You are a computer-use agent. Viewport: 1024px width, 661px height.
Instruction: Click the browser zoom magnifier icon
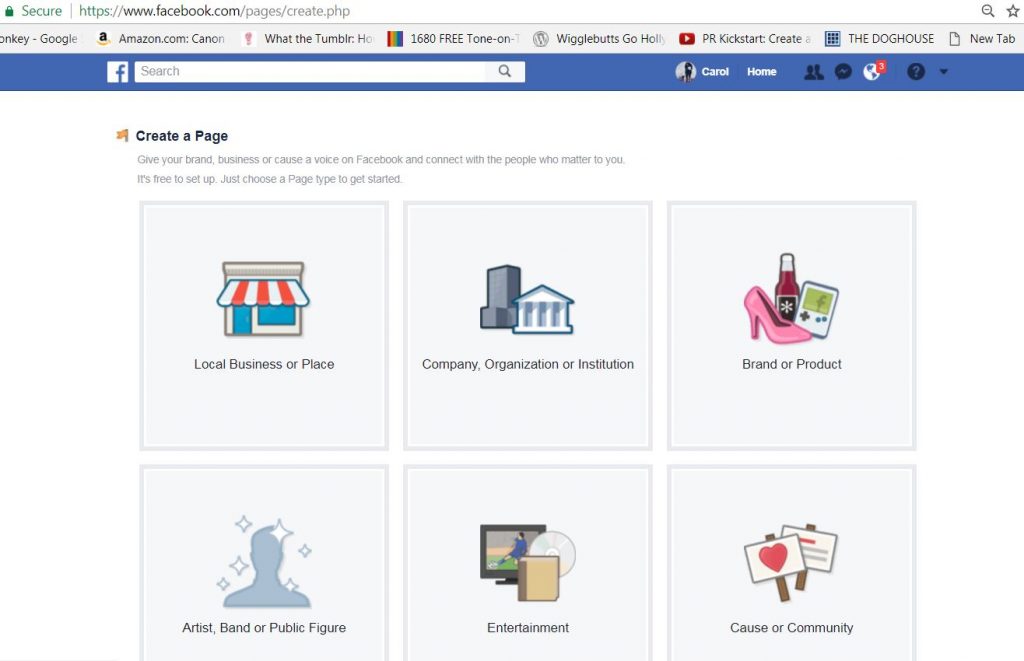coord(988,11)
